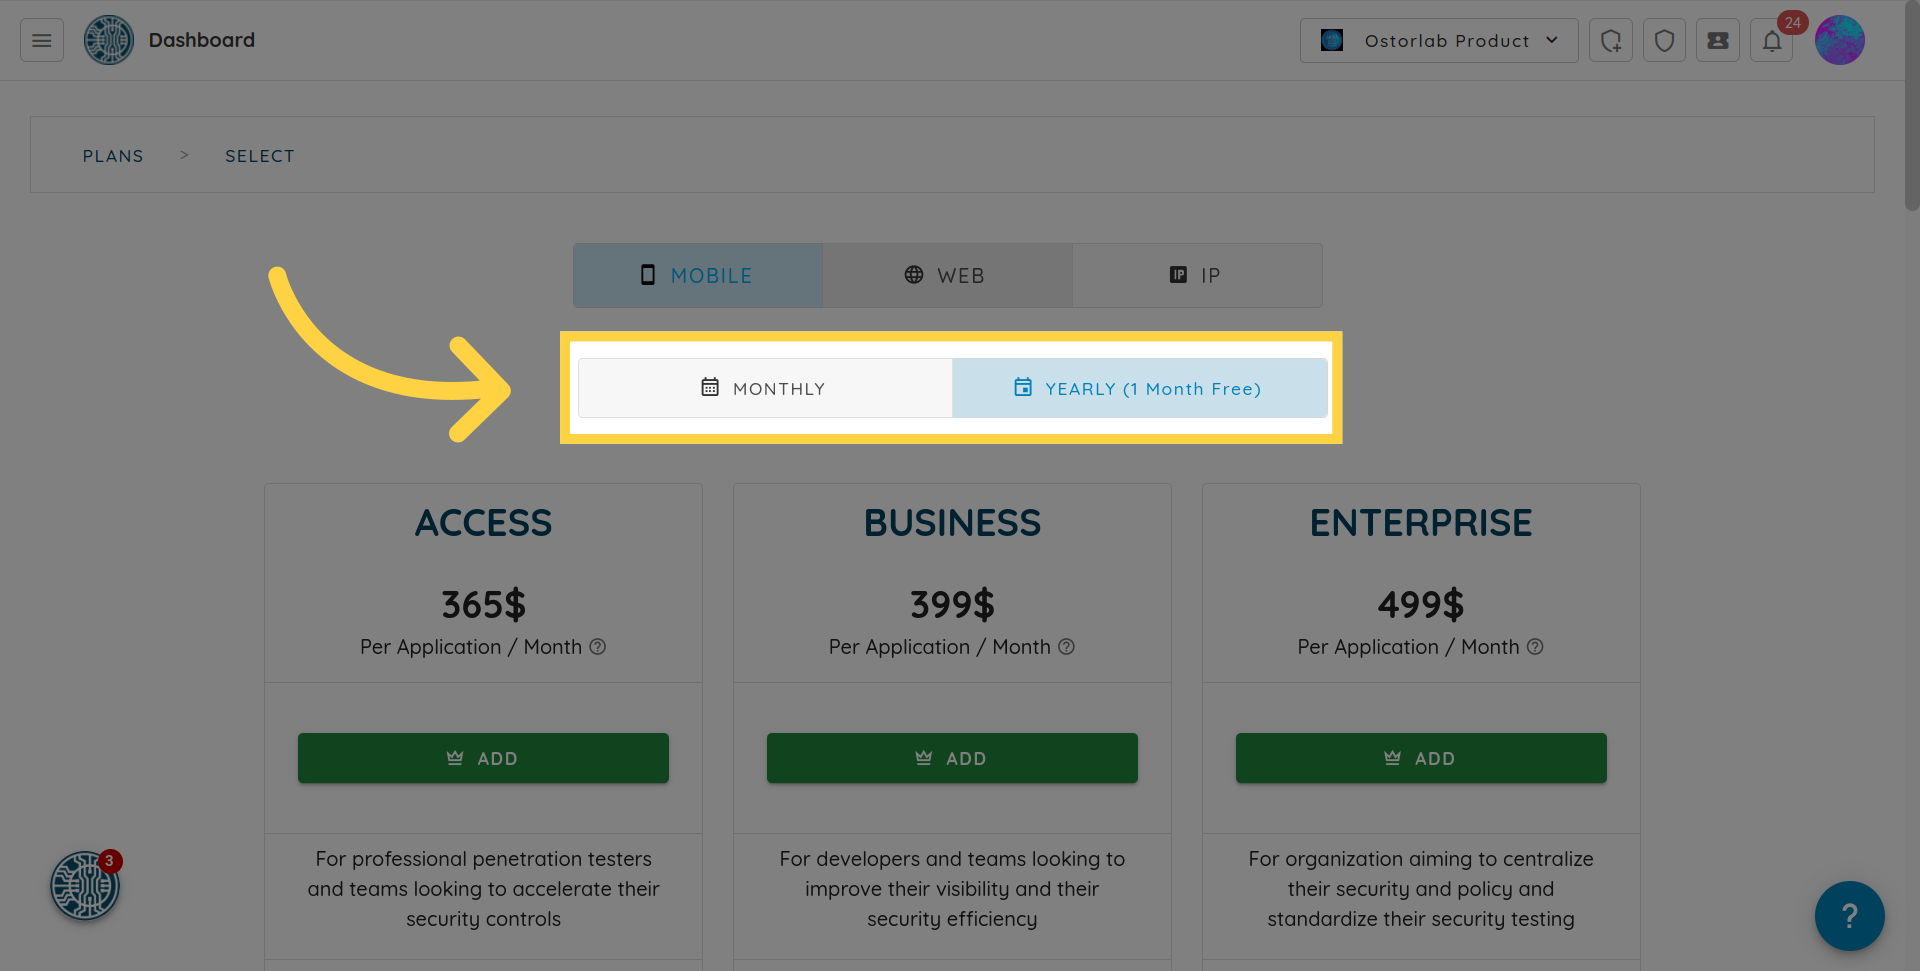The height and width of the screenshot is (971, 1920).
Task: Add the Business plan
Action: (x=952, y=758)
